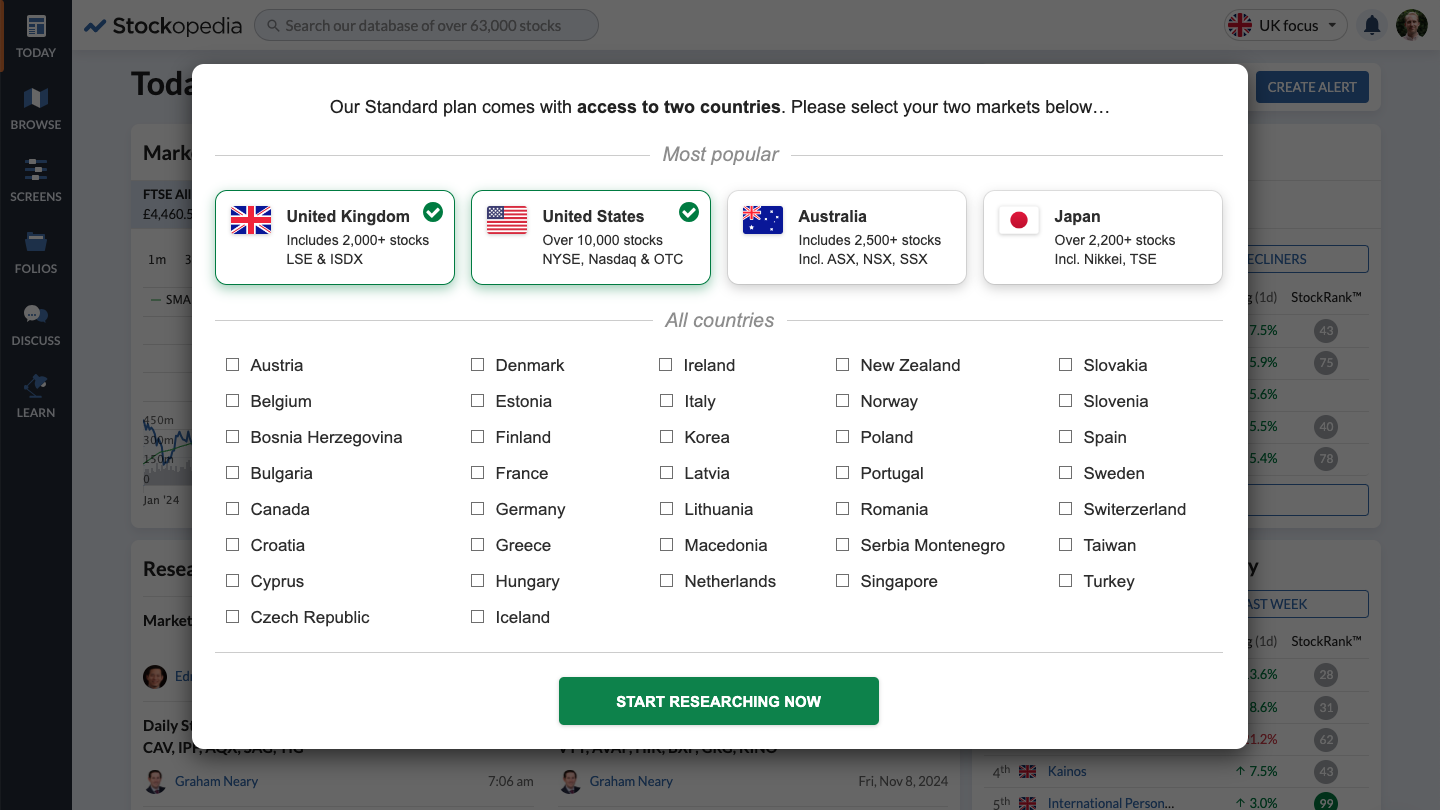Click the Japan flag icon

1019,220
